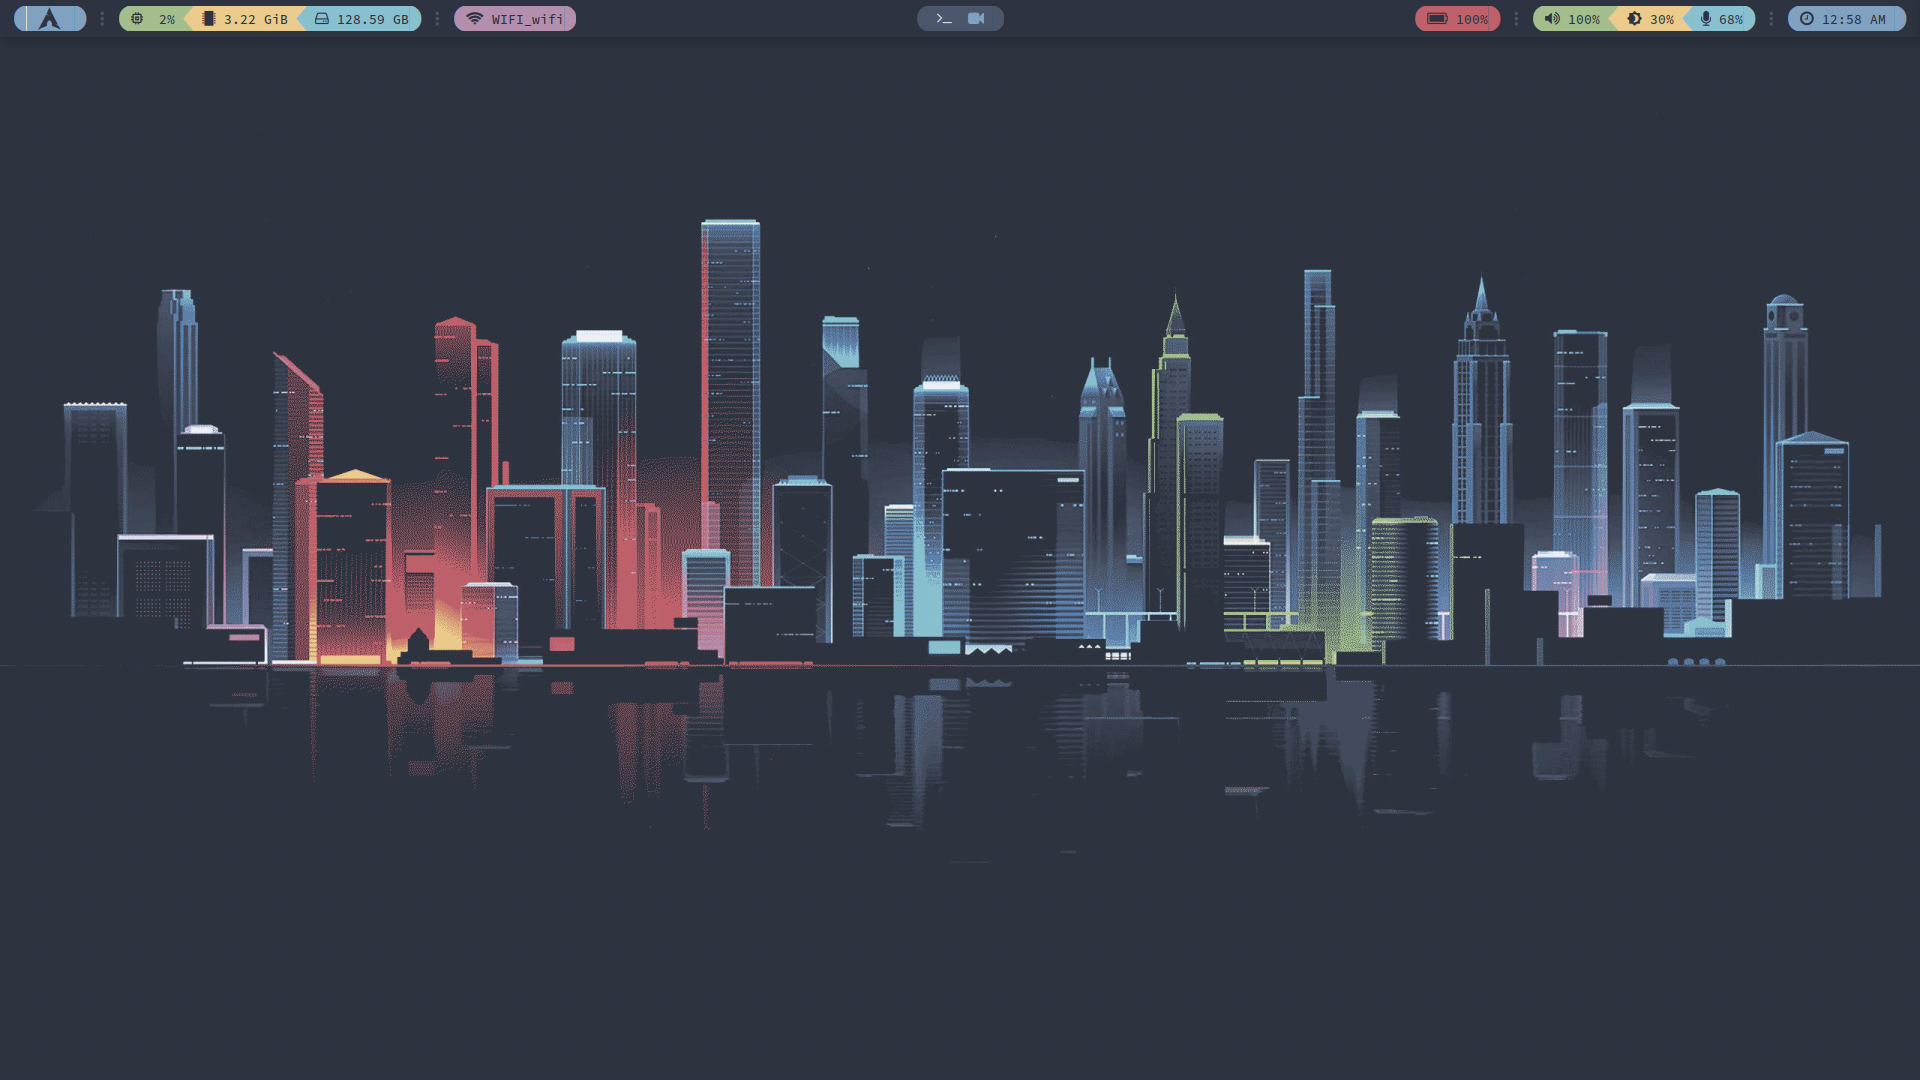Screen dimensions: 1920x1080
Task: Launch the terminal prompt icon
Action: pos(943,19)
